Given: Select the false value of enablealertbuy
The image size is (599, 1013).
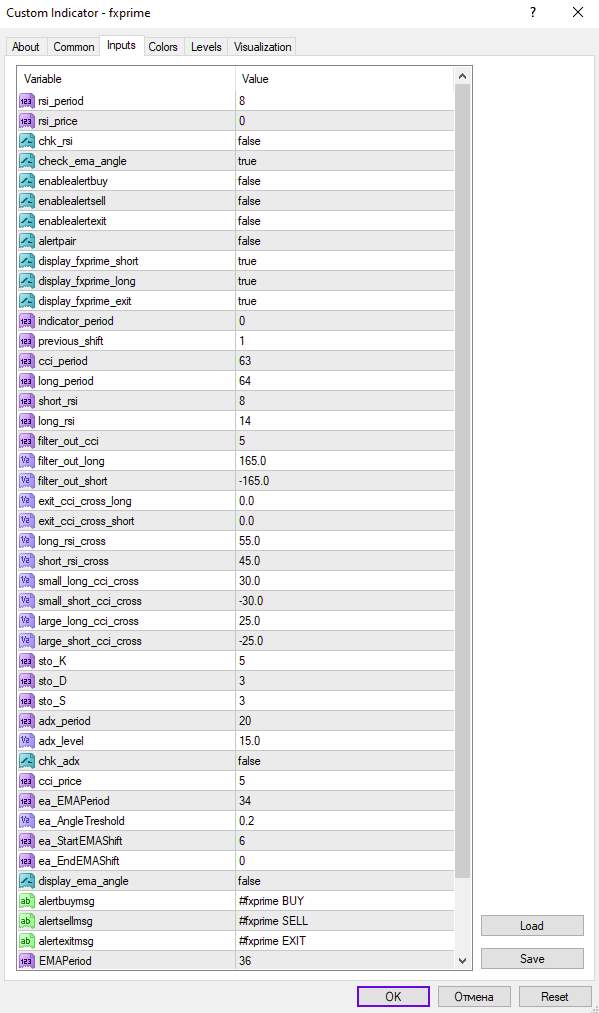Looking at the screenshot, I should click(x=345, y=181).
